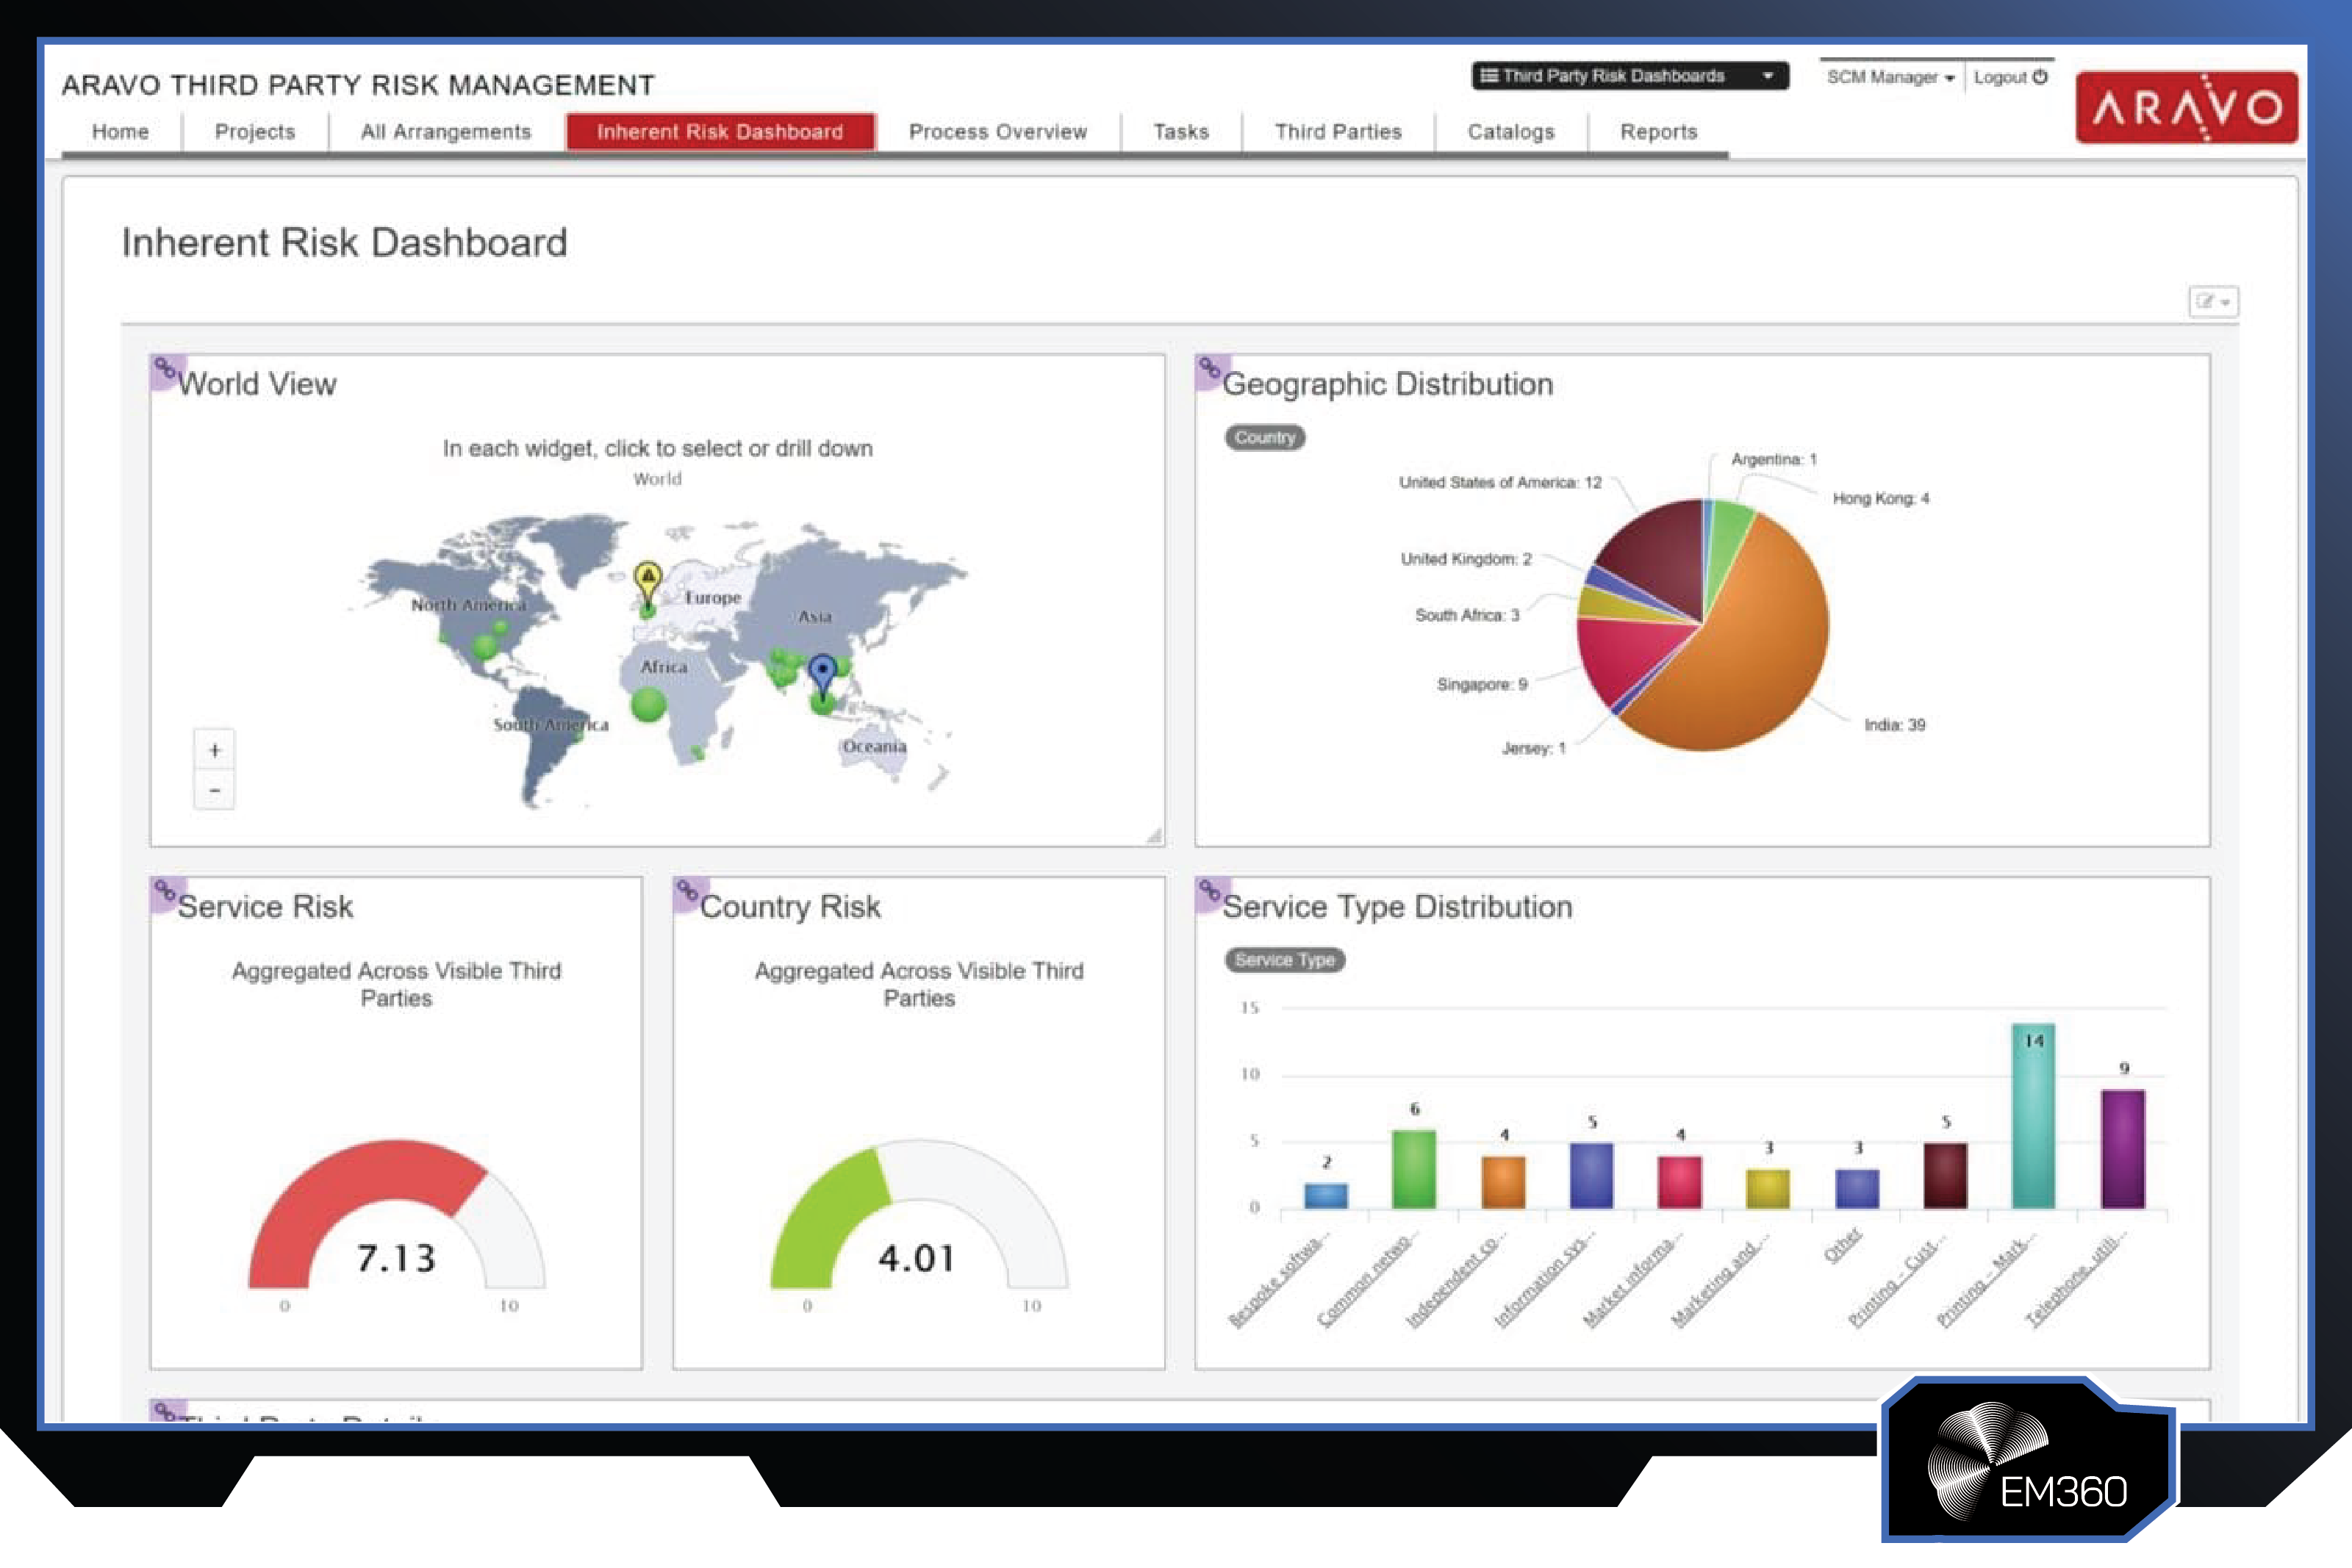Click the link icon on Country Risk widget
2352x1568 pixels.
[x=688, y=893]
